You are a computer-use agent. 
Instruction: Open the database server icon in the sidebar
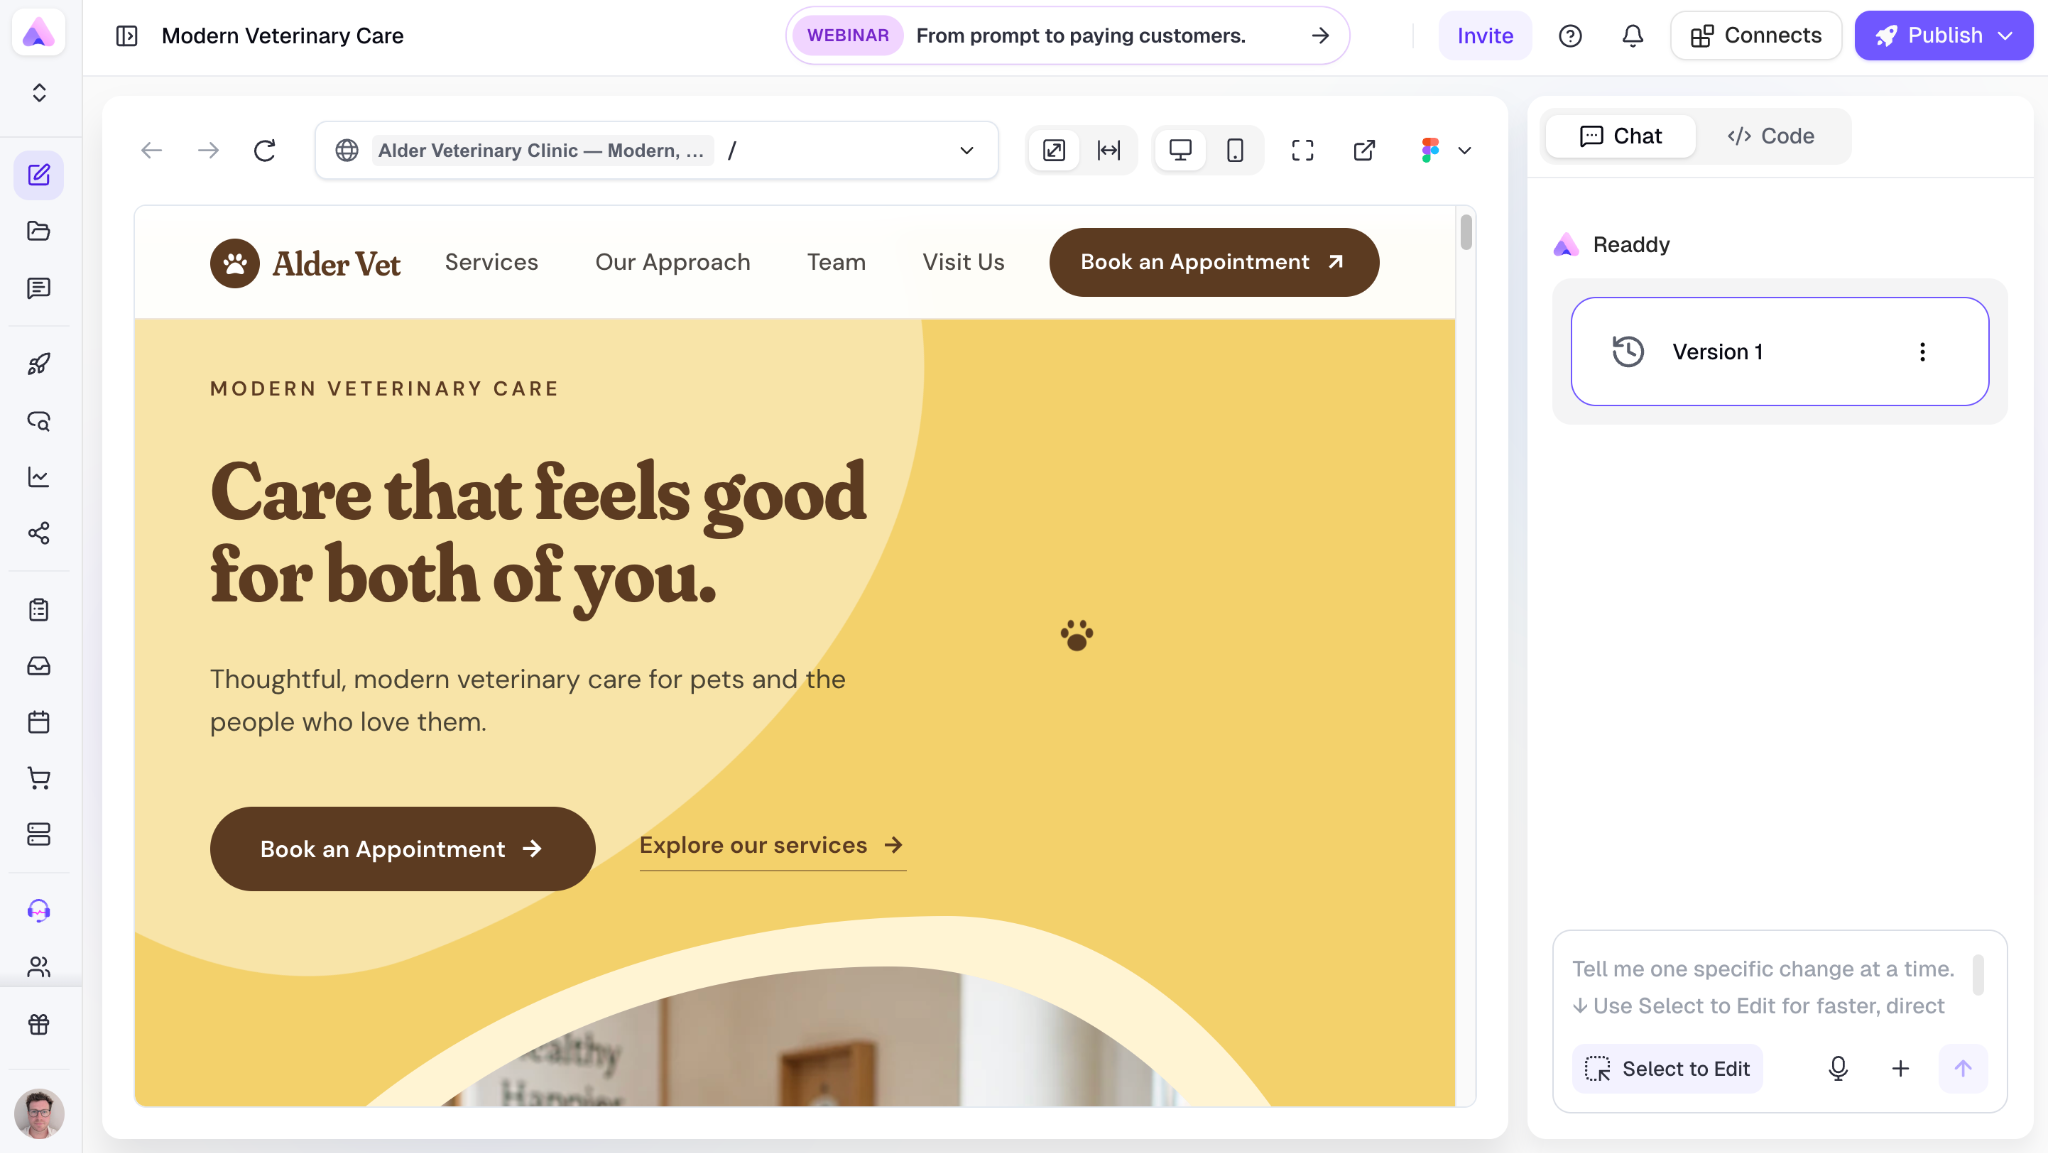pos(39,834)
